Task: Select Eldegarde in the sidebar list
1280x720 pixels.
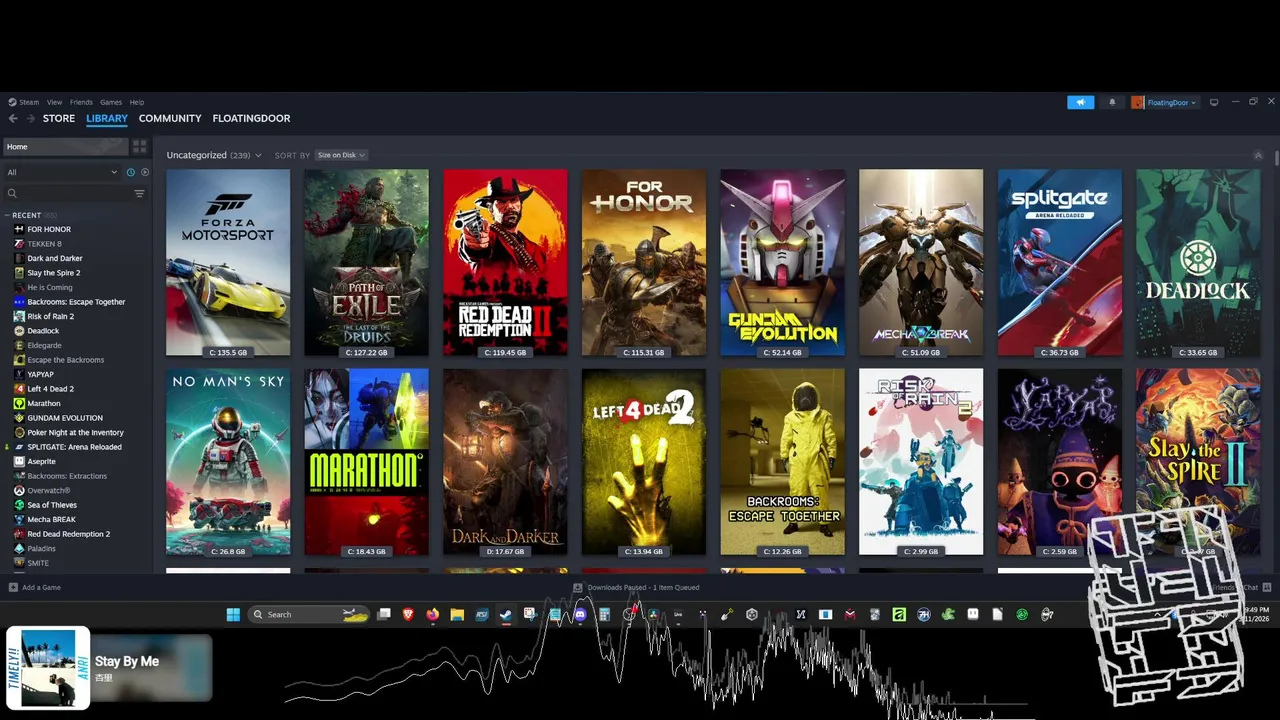Action: pos(44,345)
